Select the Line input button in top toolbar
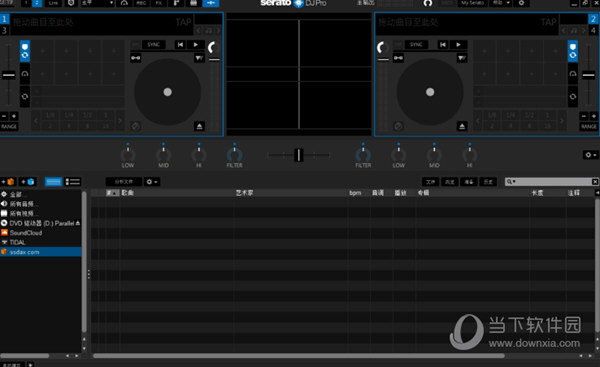600x367 pixels. point(53,3)
